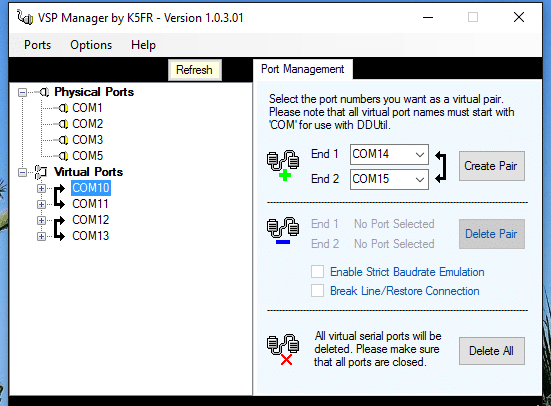Image resolution: width=551 pixels, height=406 pixels.
Task: Click the Physical Ports connector icon
Action: coord(44,92)
